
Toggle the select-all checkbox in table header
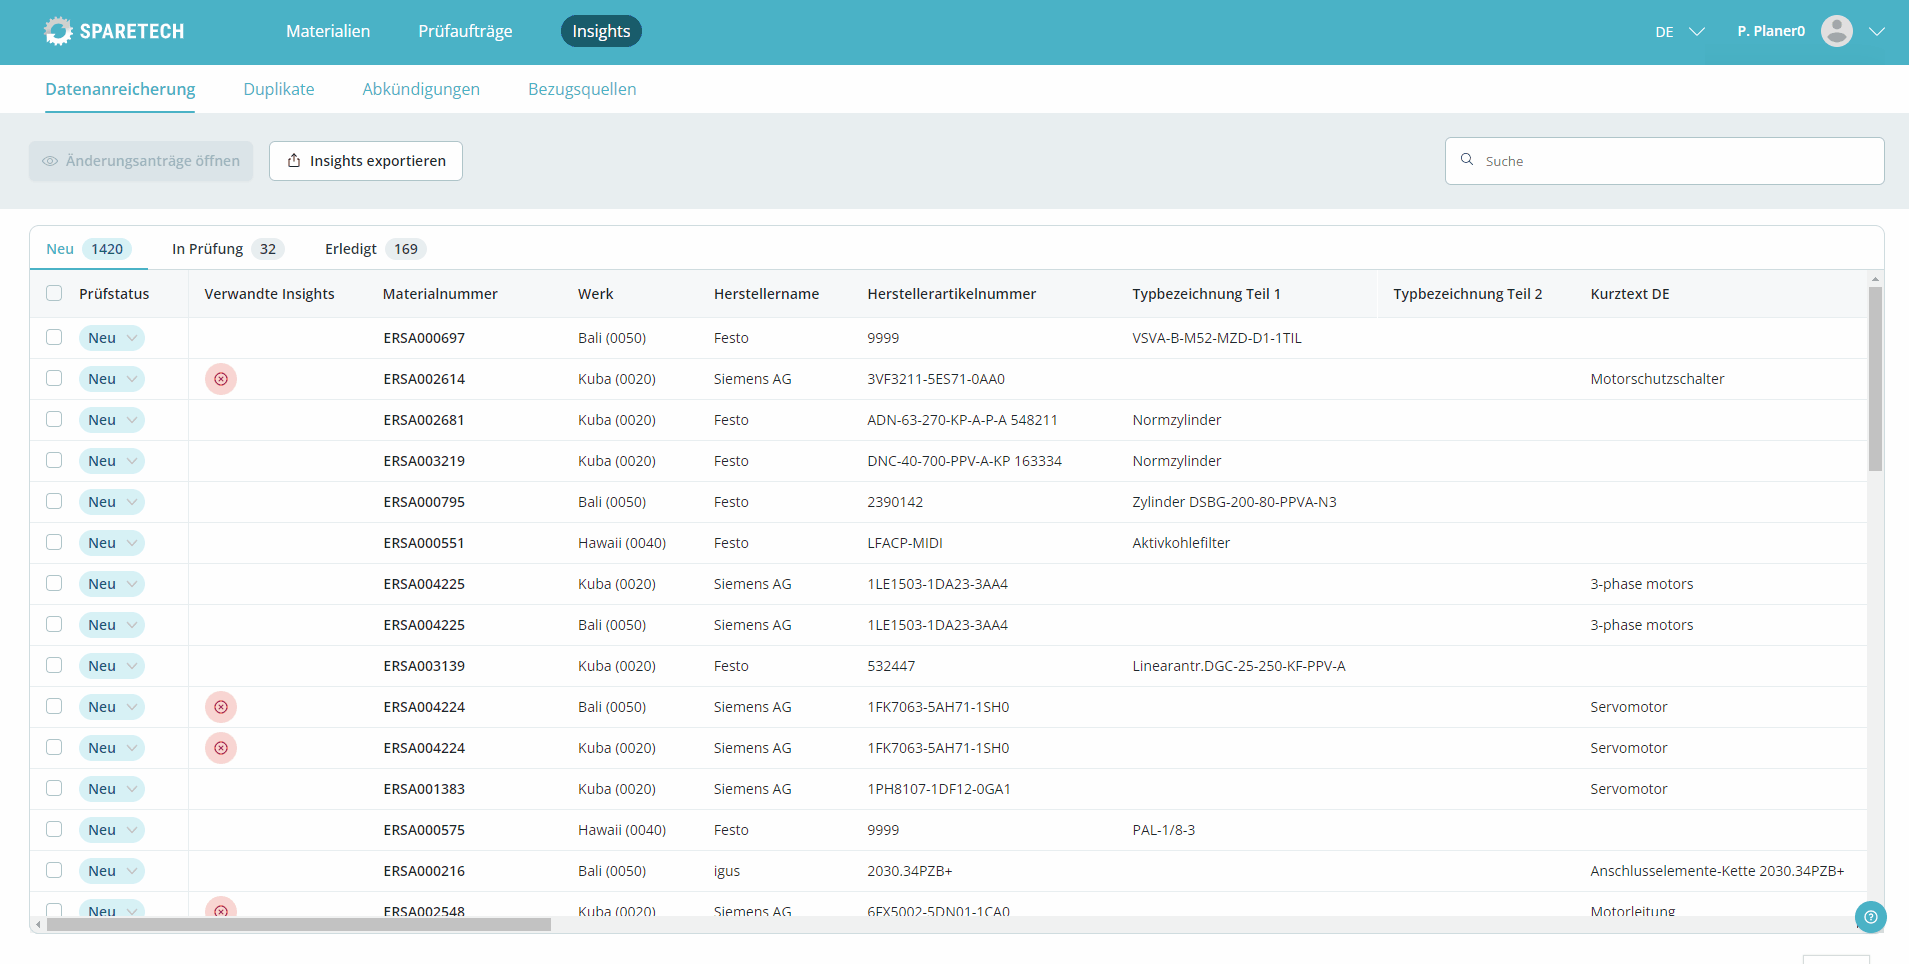54,293
